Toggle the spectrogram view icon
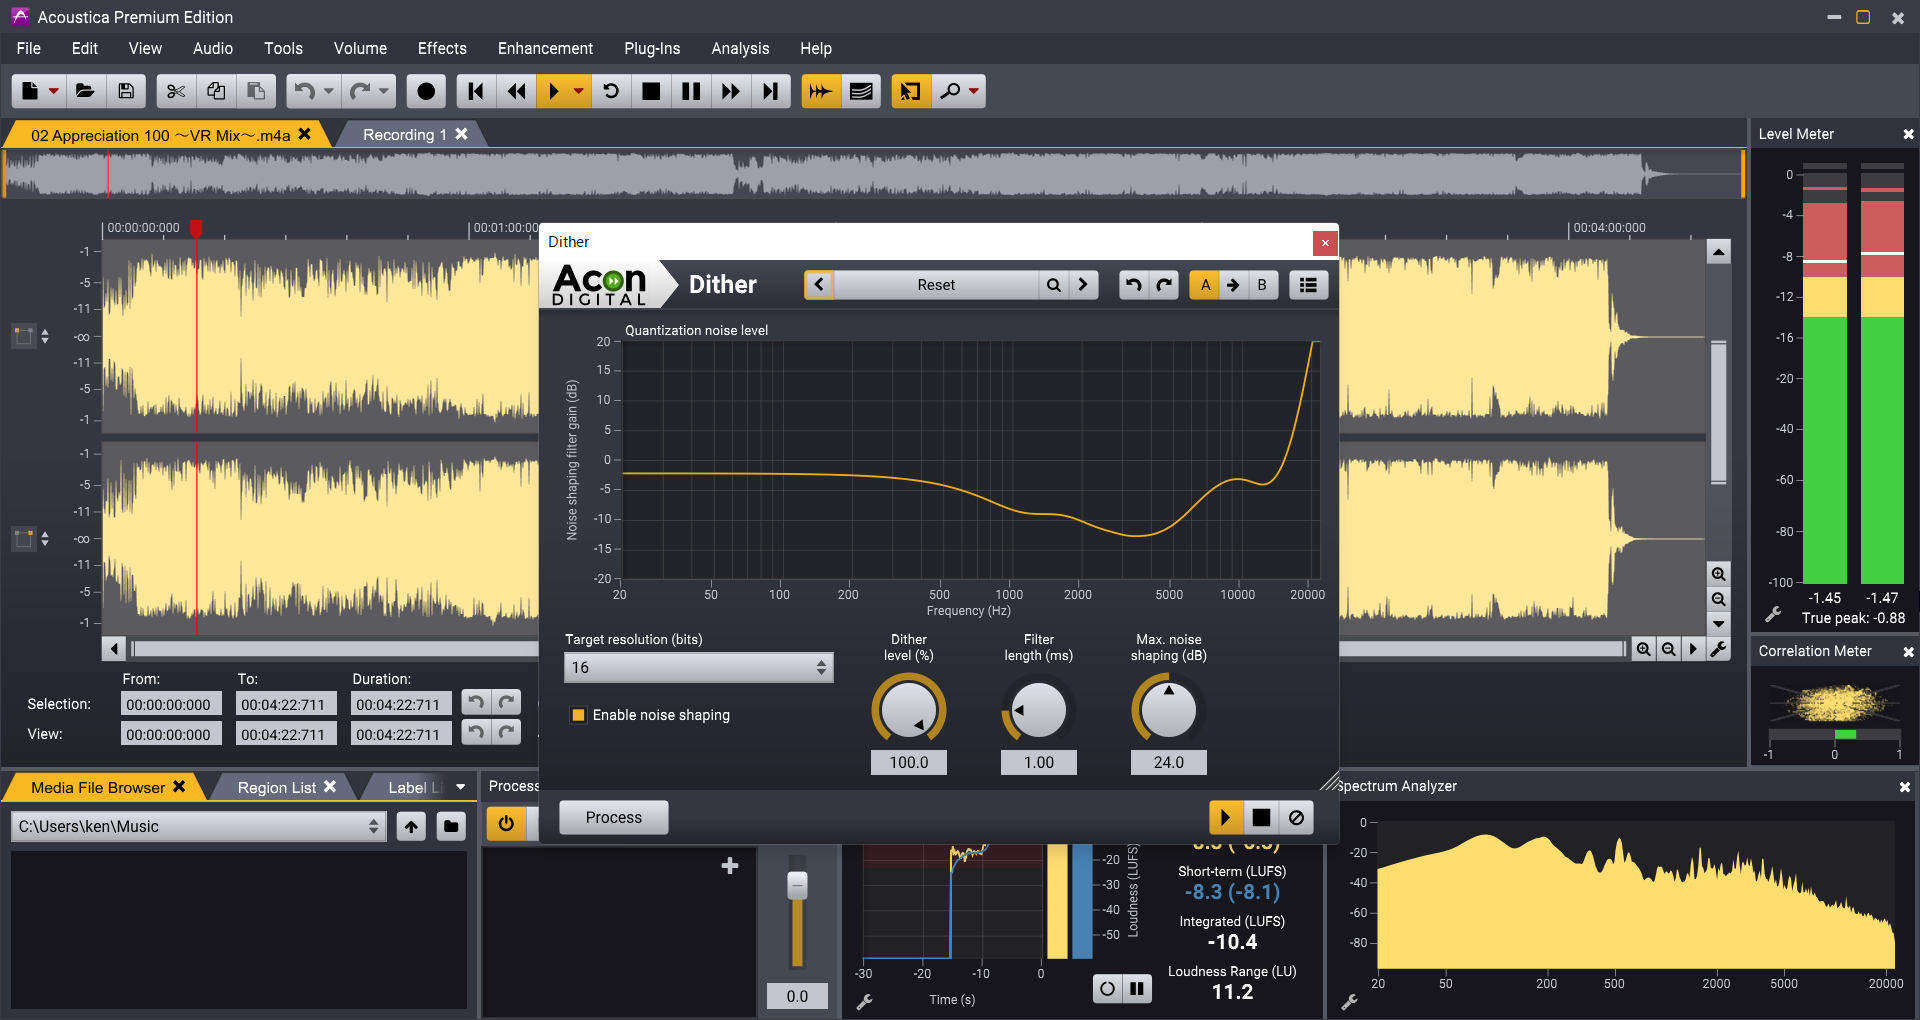The image size is (1920, 1020). [x=861, y=91]
